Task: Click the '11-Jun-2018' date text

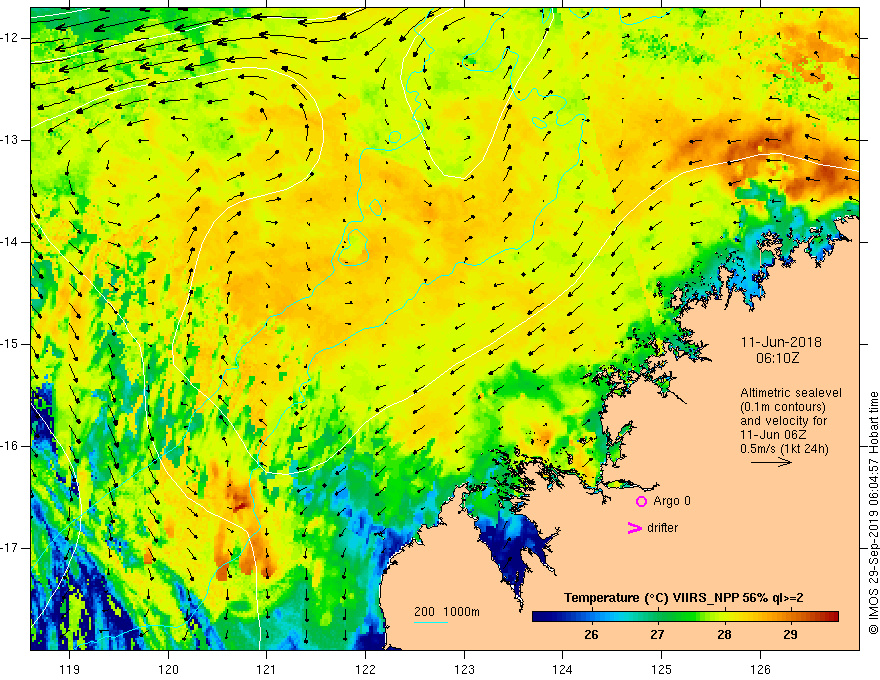Action: (x=781, y=342)
